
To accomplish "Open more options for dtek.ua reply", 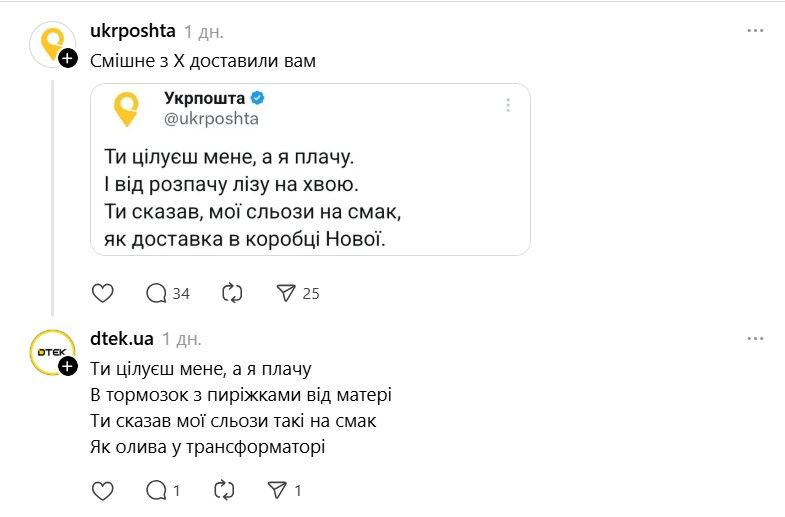I will tap(755, 338).
